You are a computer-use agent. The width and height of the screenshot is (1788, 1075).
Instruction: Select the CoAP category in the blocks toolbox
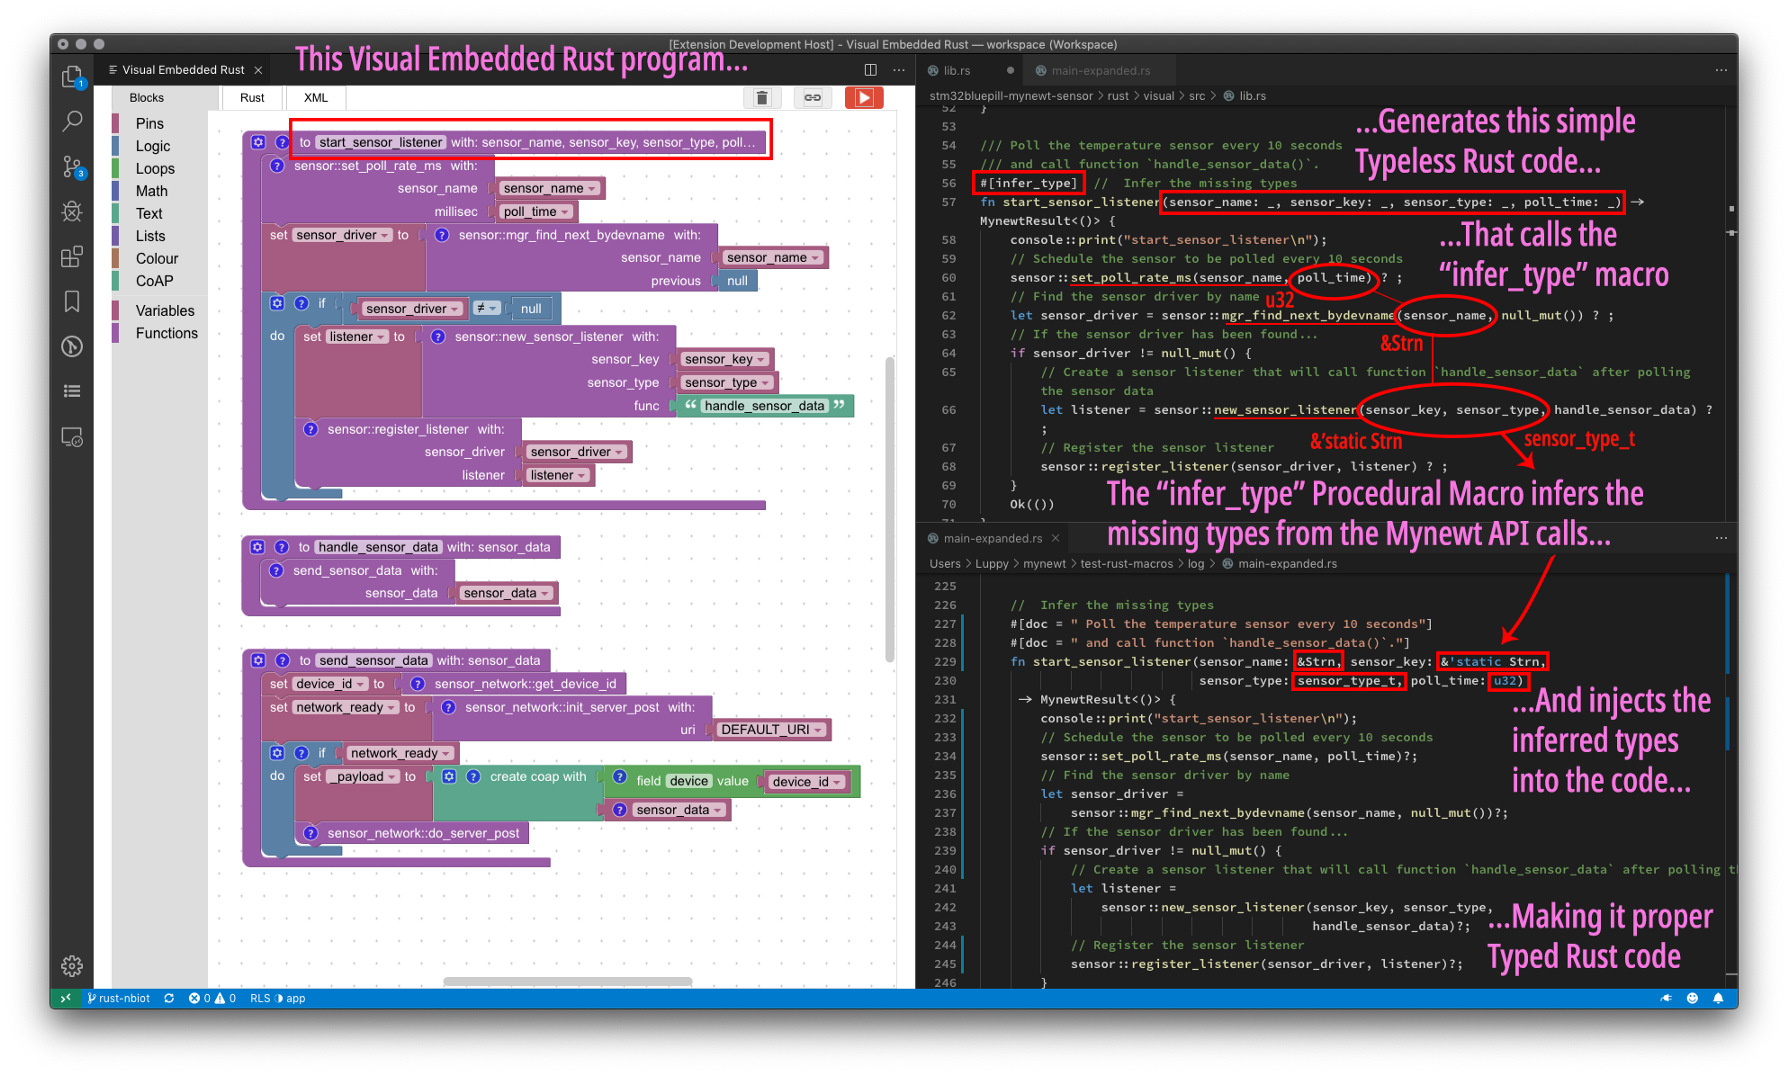[x=155, y=280]
